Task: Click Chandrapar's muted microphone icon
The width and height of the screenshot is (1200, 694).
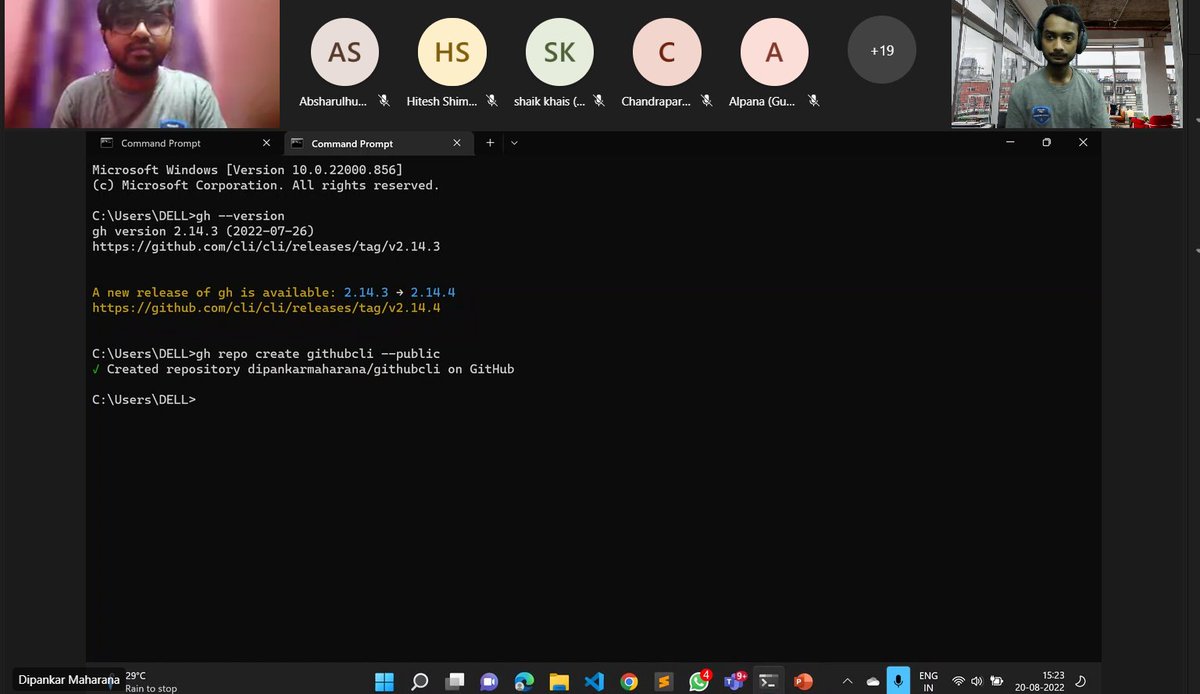Action: [706, 101]
